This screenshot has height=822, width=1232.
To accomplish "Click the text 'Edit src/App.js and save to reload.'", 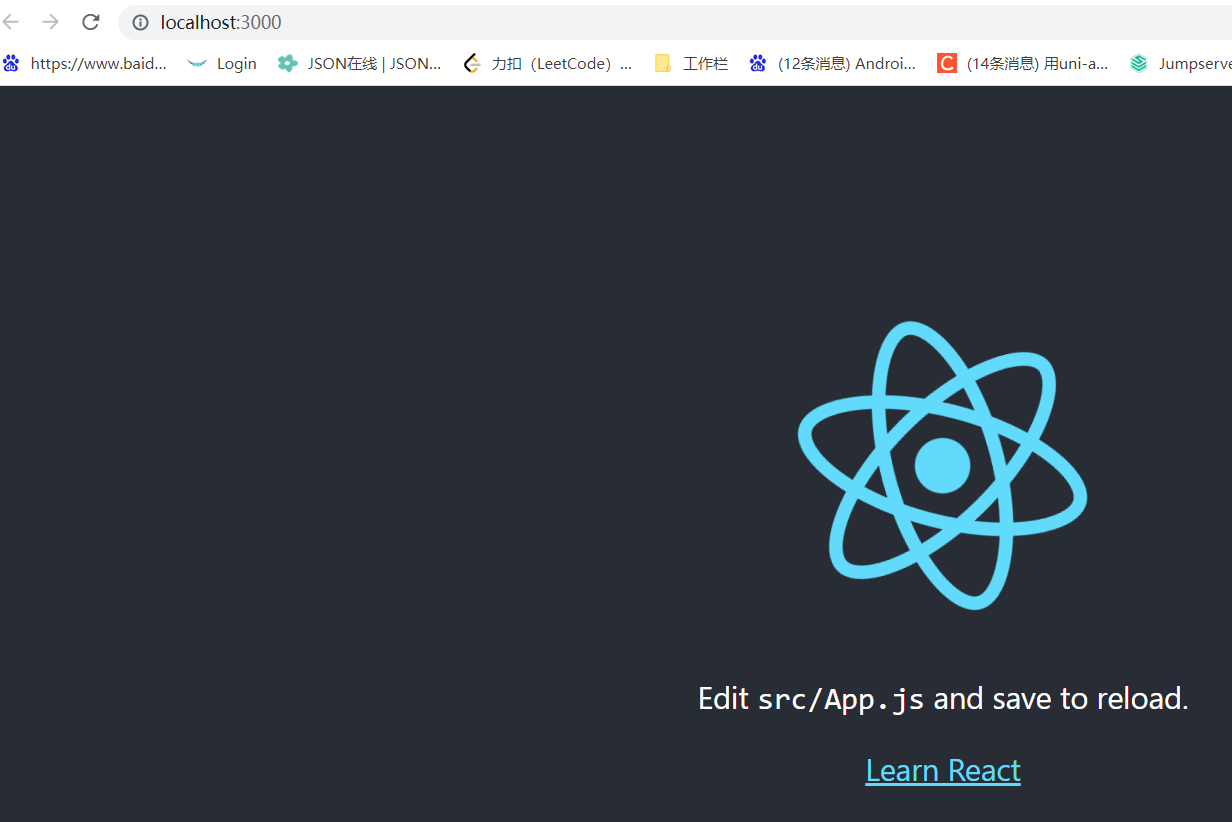I will click(943, 698).
